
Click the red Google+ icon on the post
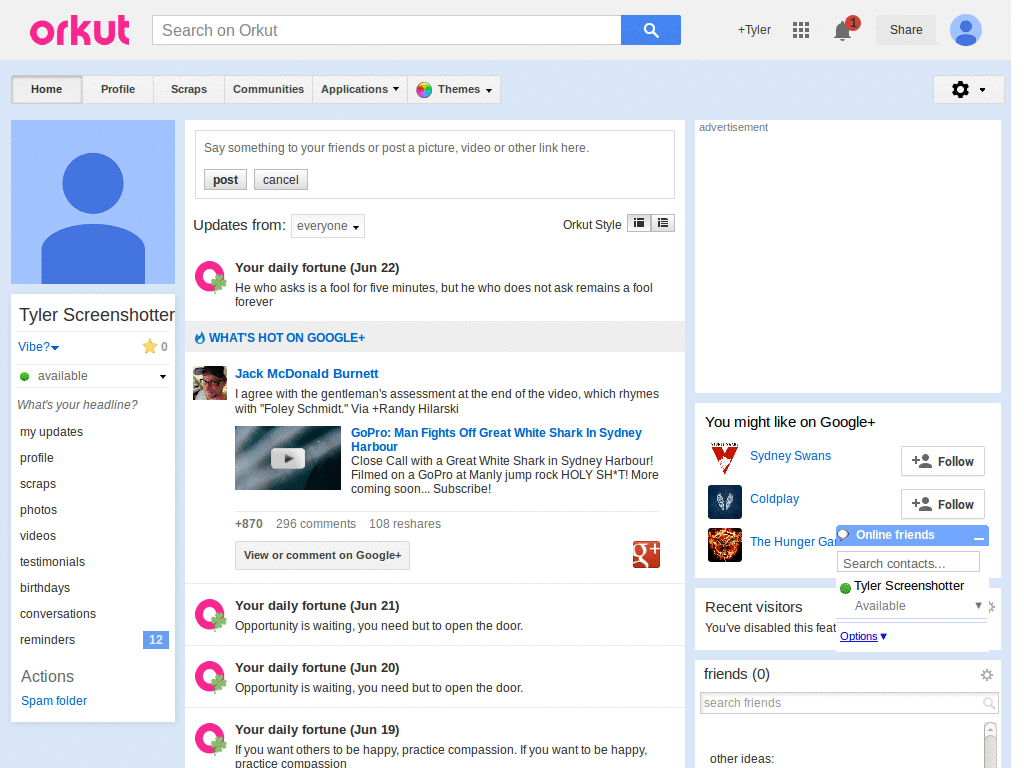point(646,554)
